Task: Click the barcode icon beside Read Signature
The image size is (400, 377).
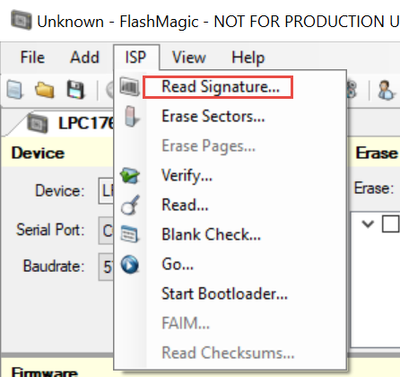Action: (130, 87)
